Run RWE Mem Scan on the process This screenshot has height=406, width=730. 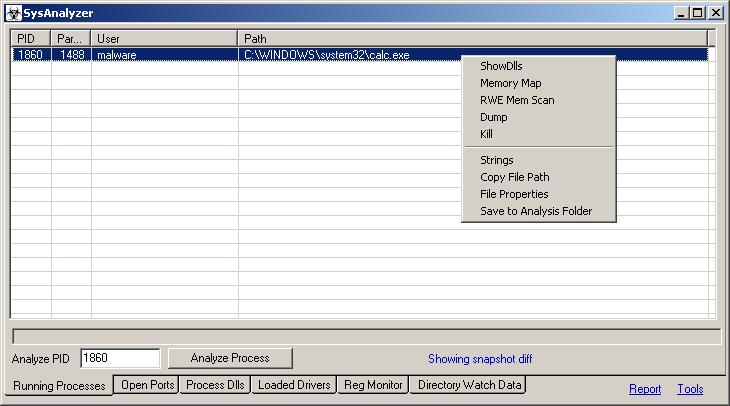(517, 100)
